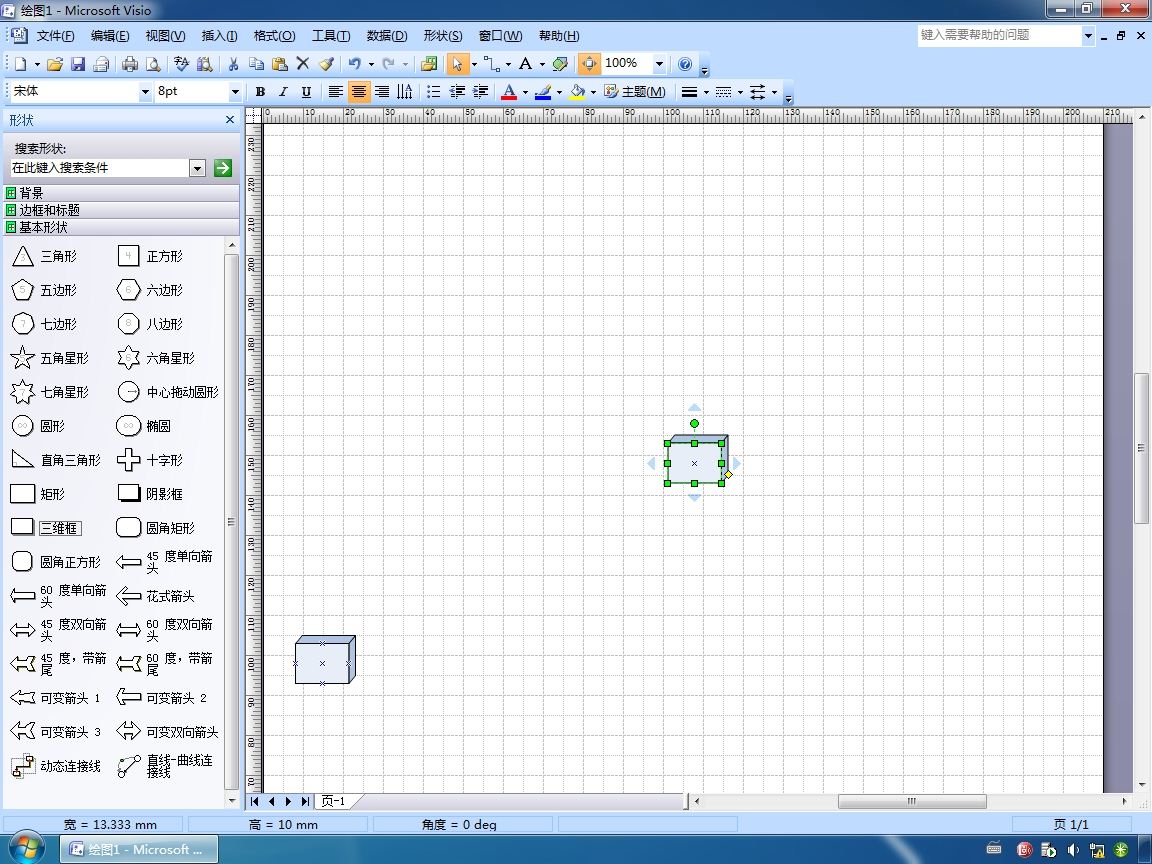This screenshot has width=1152, height=864.
Task: Click the 主题(M) button
Action: (x=635, y=92)
